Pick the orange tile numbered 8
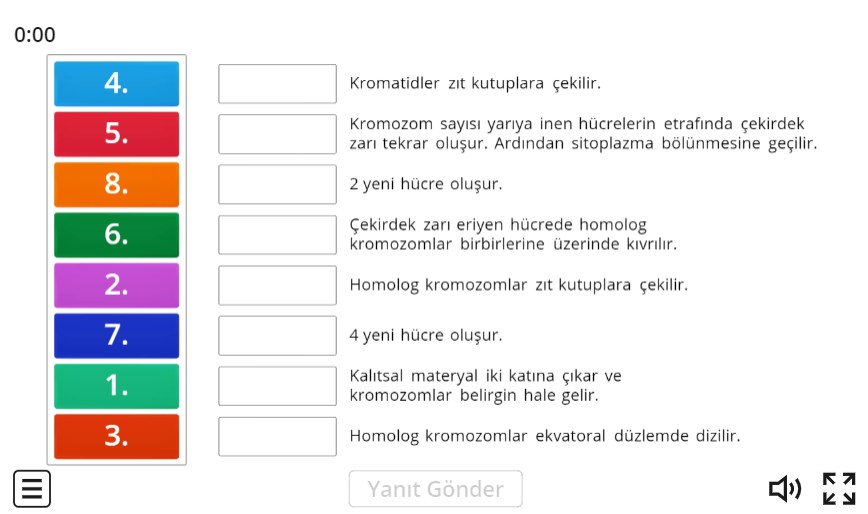 coord(117,184)
